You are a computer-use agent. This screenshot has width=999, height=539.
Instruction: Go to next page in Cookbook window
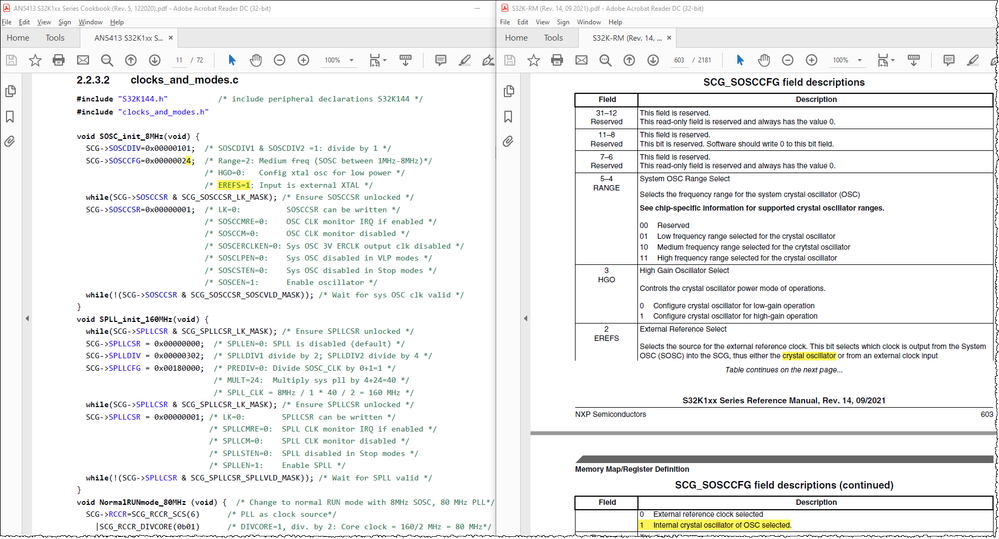click(154, 60)
